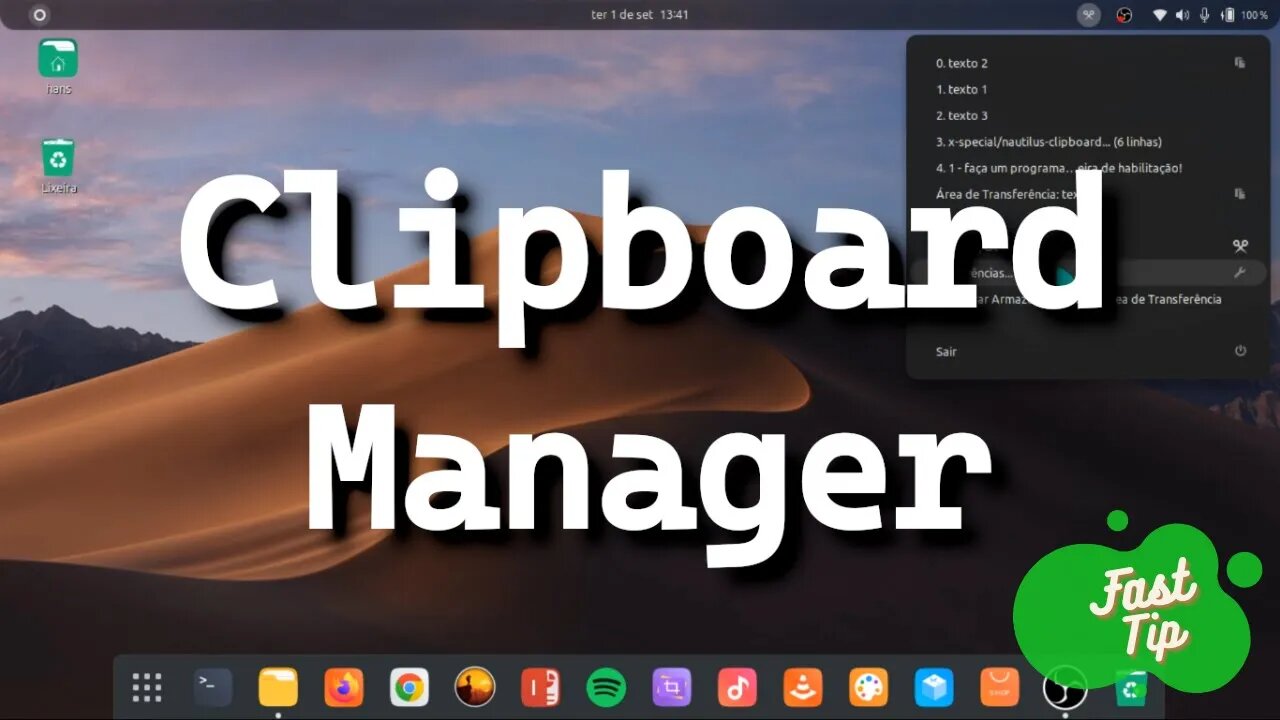Launch Firefox from the dock
Screen dimensions: 1280x720
click(344, 687)
